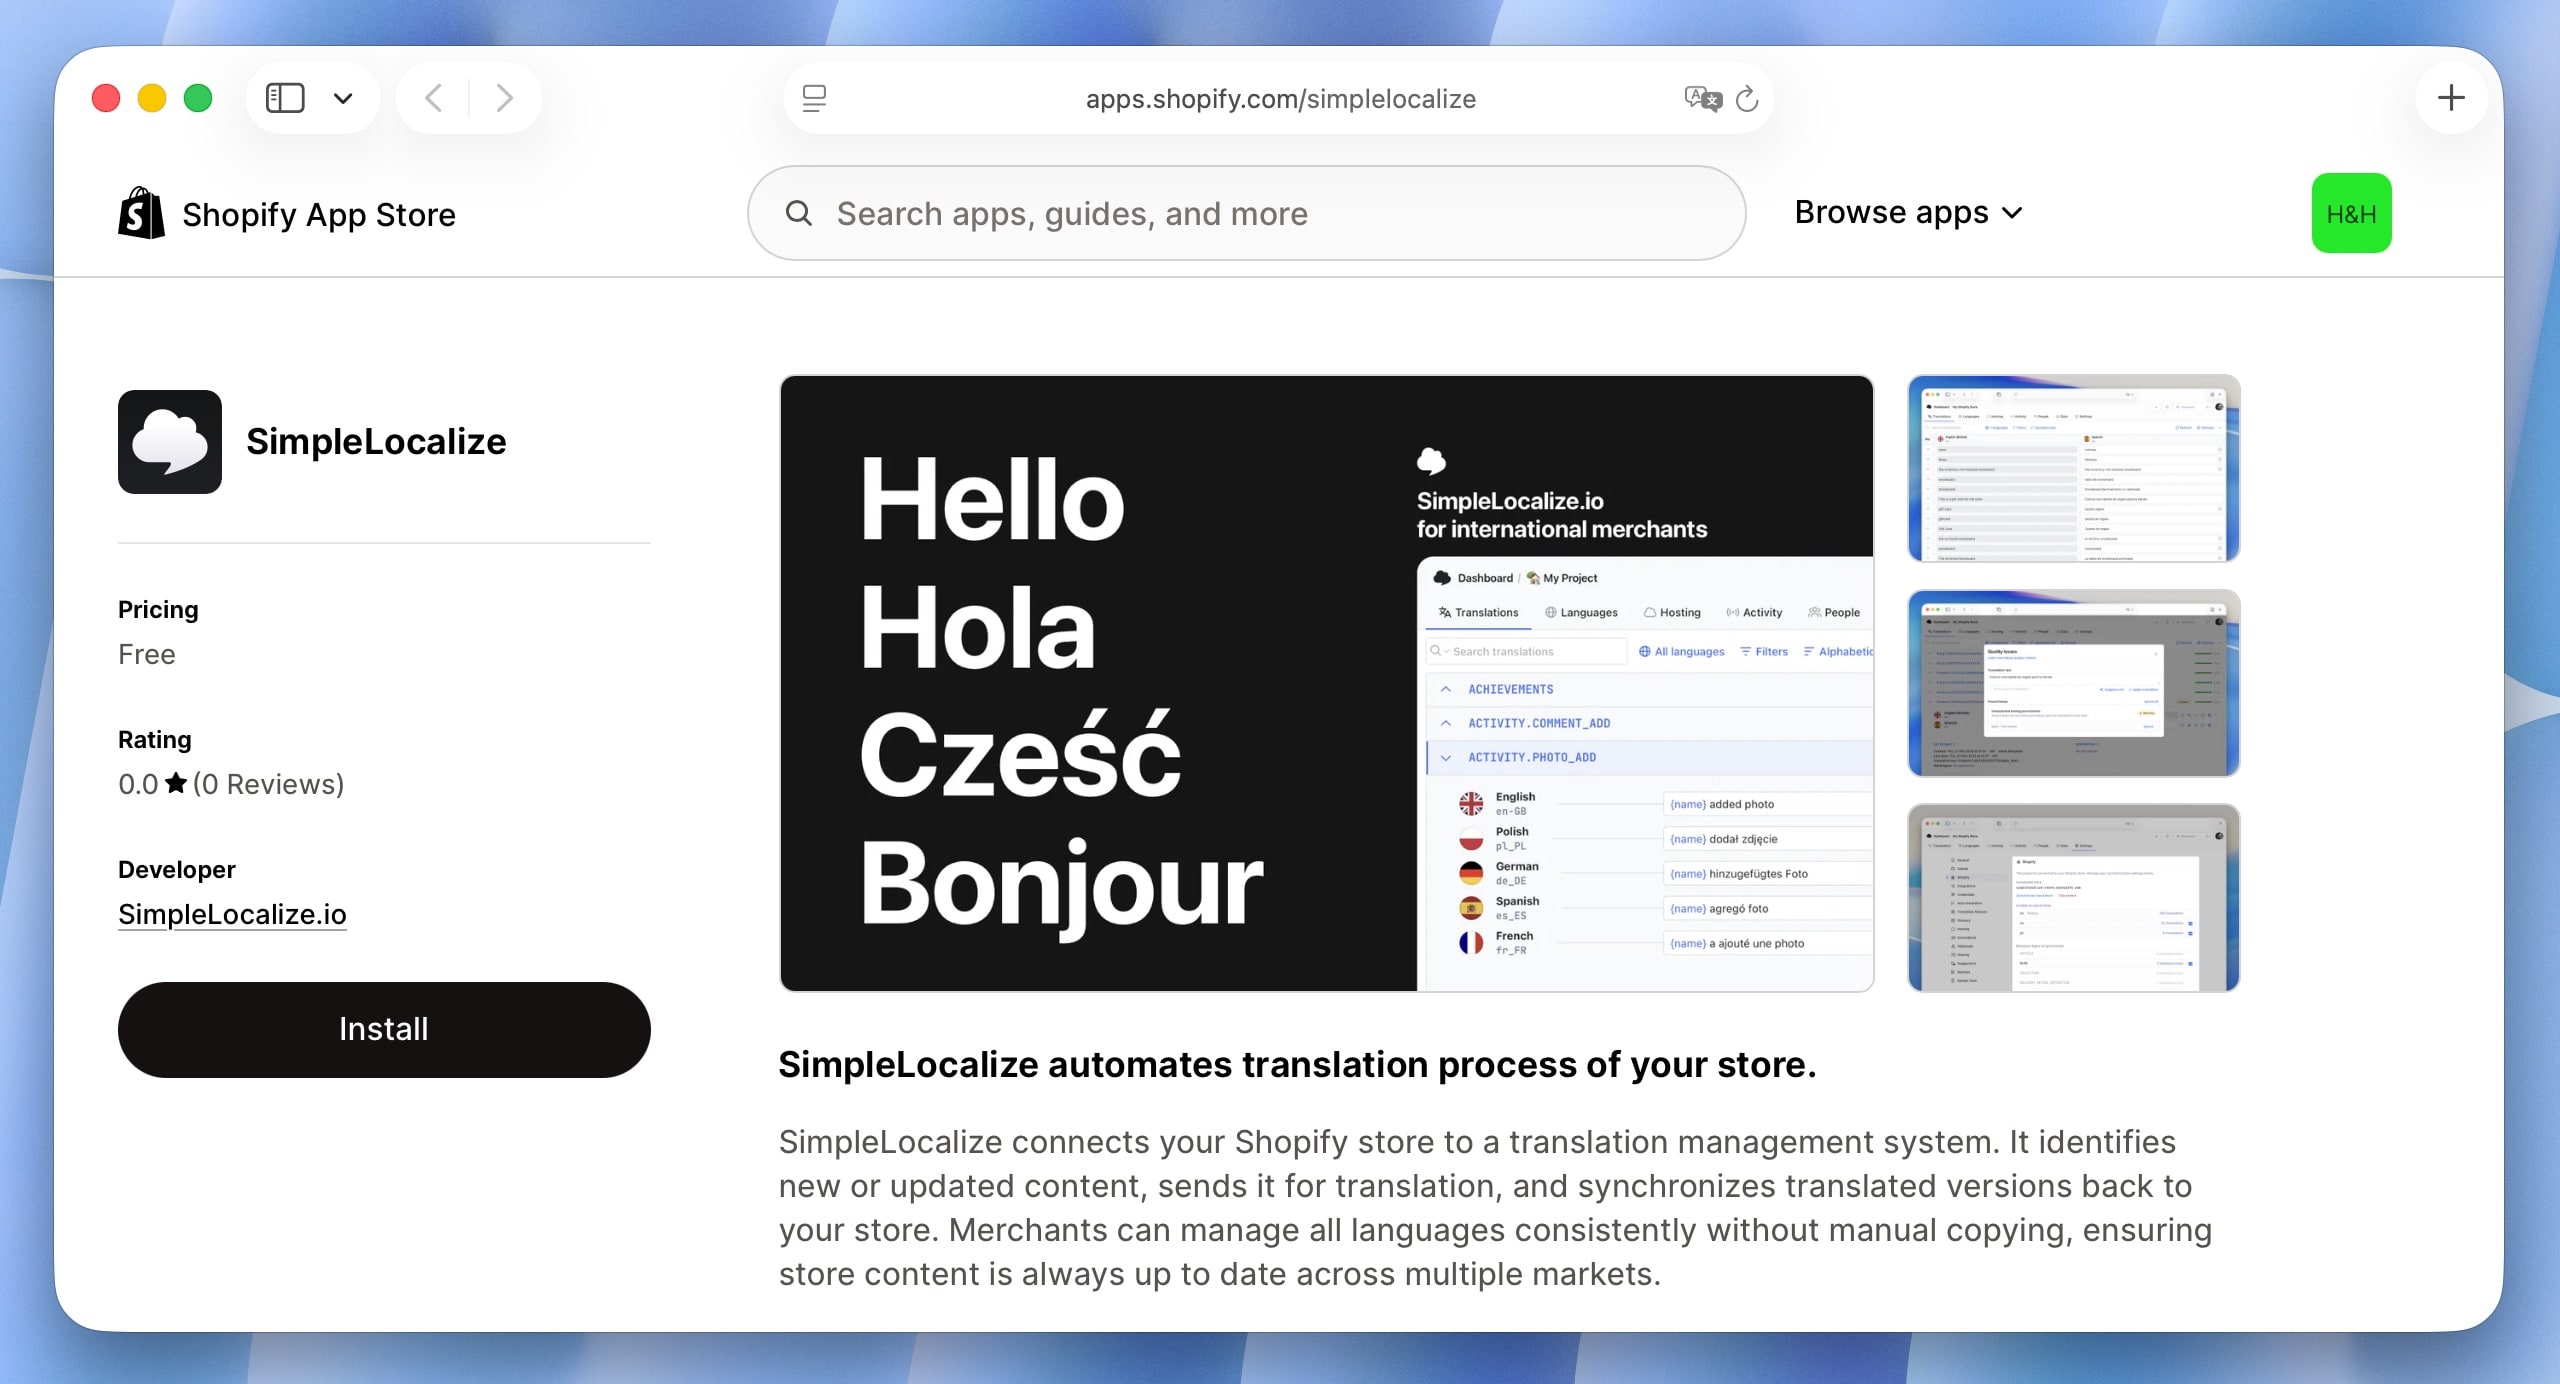Open the translate icon in the address bar

coord(1702,98)
